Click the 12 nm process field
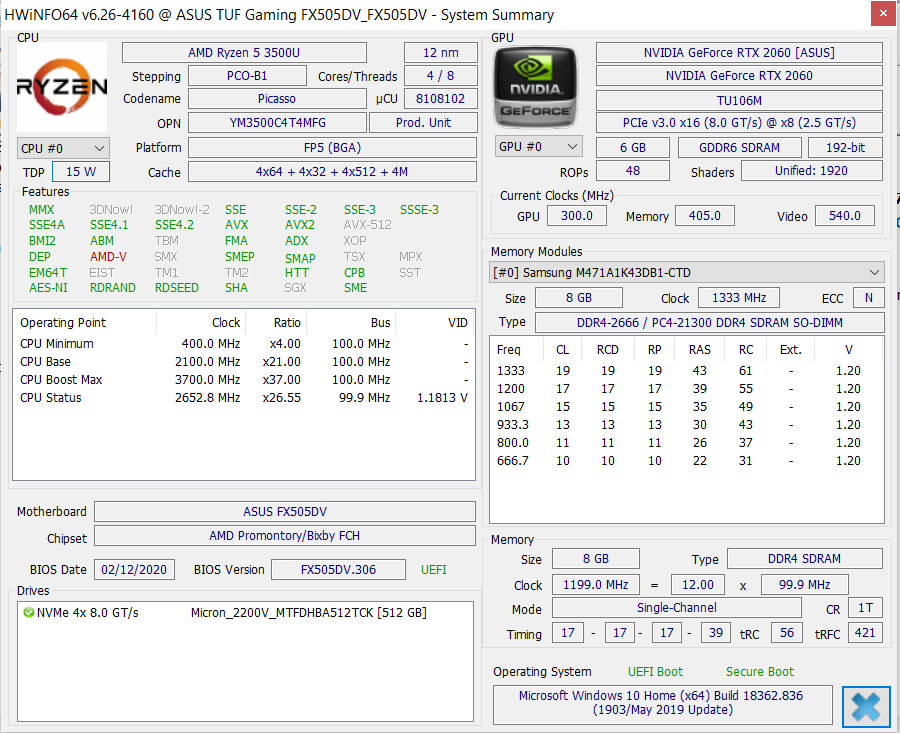The height and width of the screenshot is (733, 900). pyautogui.click(x=440, y=53)
